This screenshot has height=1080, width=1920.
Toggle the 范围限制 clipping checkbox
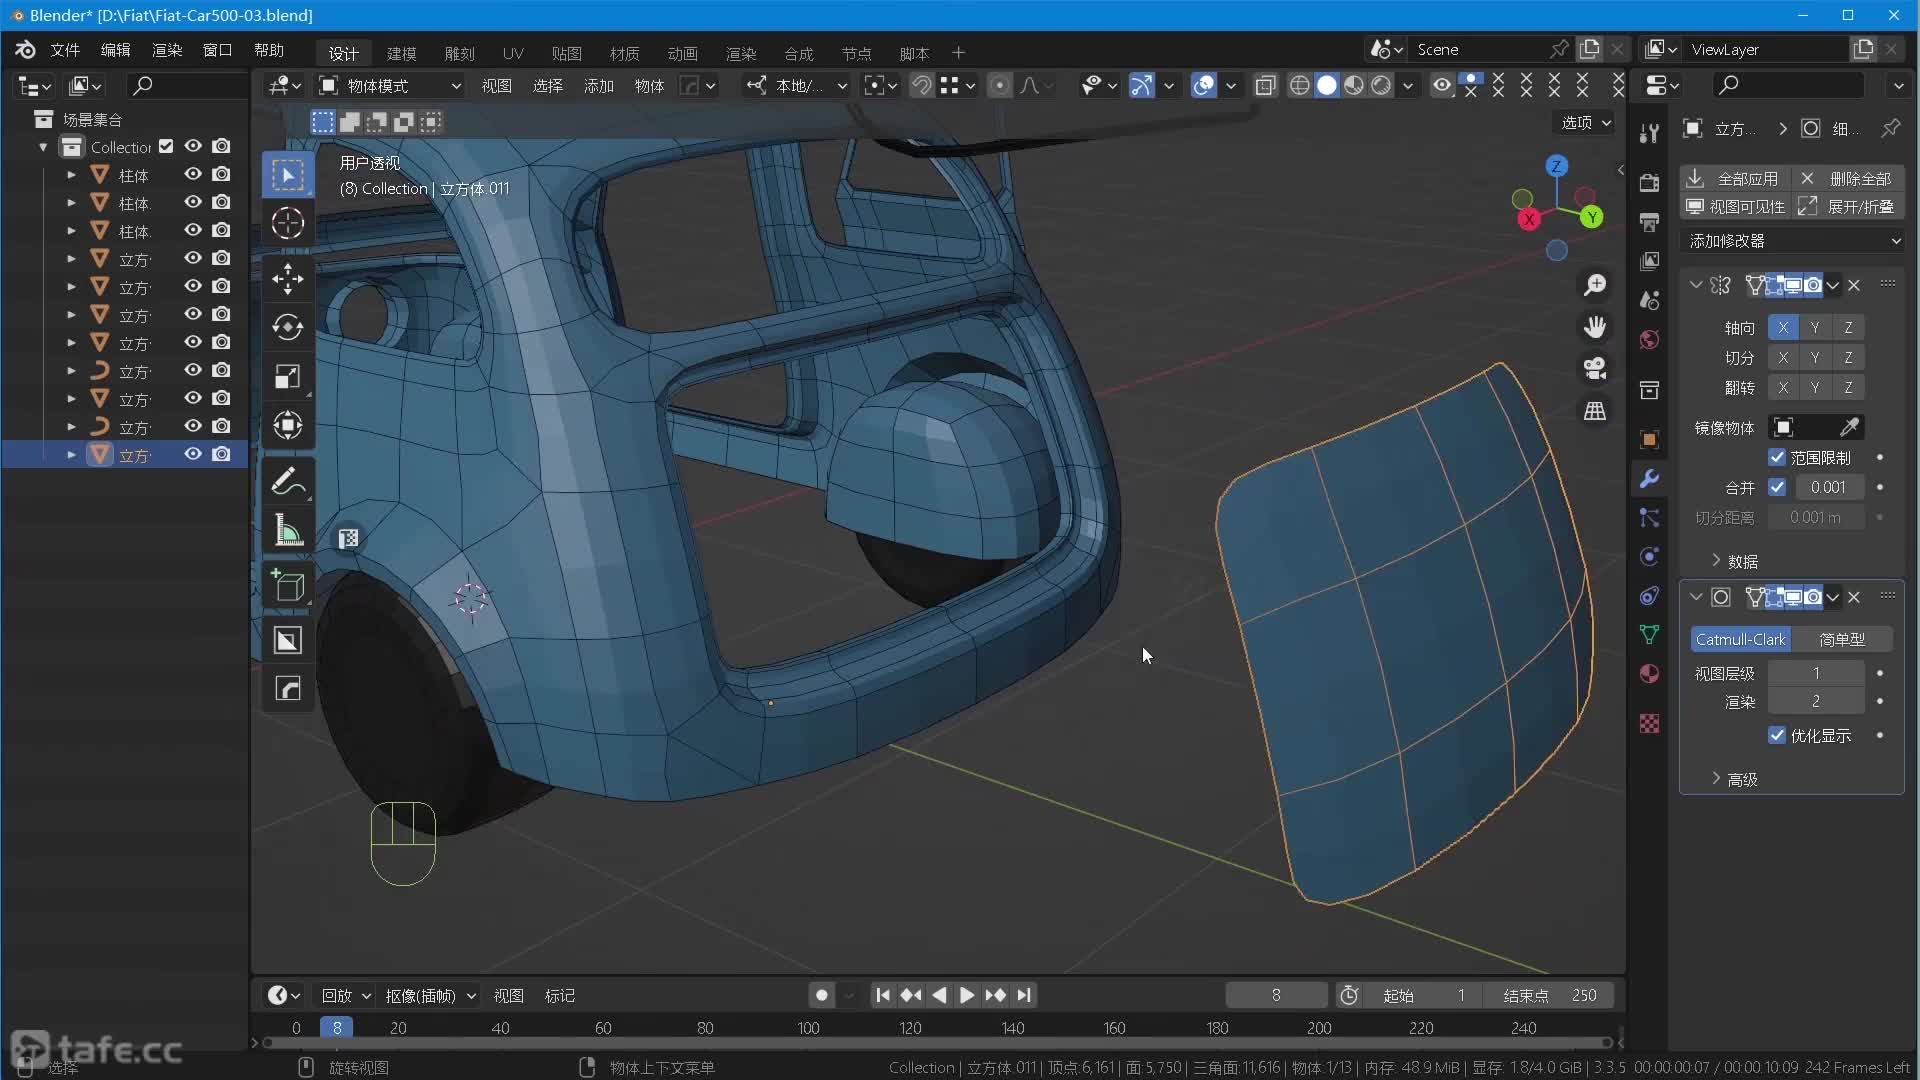tap(1777, 457)
